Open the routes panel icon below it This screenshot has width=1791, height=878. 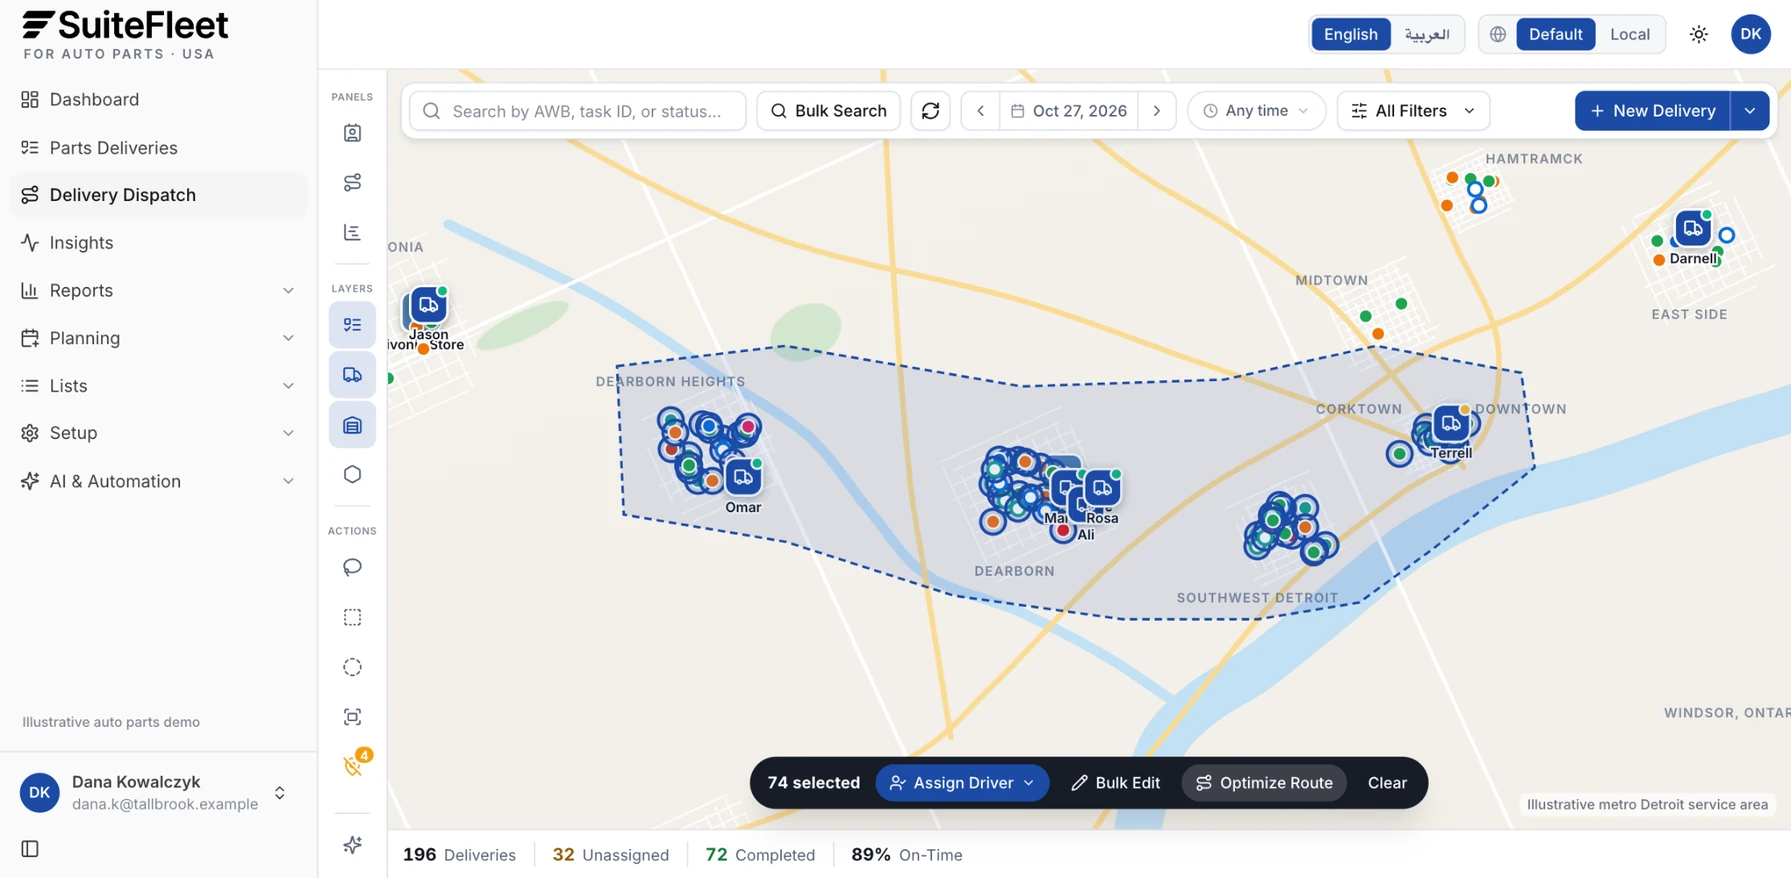pyautogui.click(x=352, y=182)
